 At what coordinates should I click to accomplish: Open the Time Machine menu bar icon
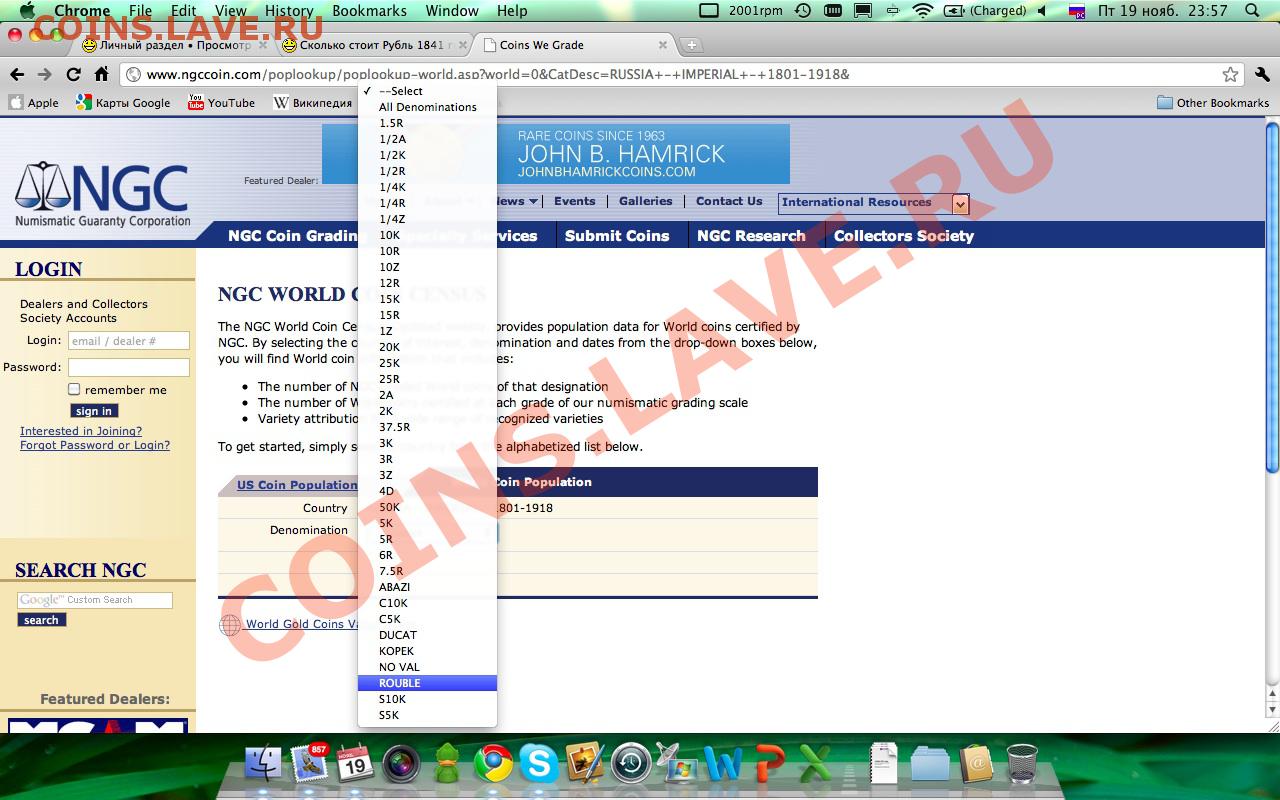(x=802, y=11)
